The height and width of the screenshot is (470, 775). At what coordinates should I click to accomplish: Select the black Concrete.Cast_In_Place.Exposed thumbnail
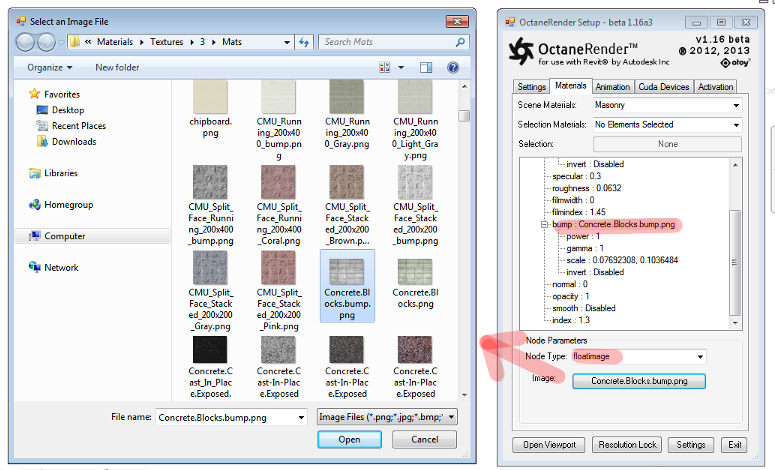pos(211,349)
